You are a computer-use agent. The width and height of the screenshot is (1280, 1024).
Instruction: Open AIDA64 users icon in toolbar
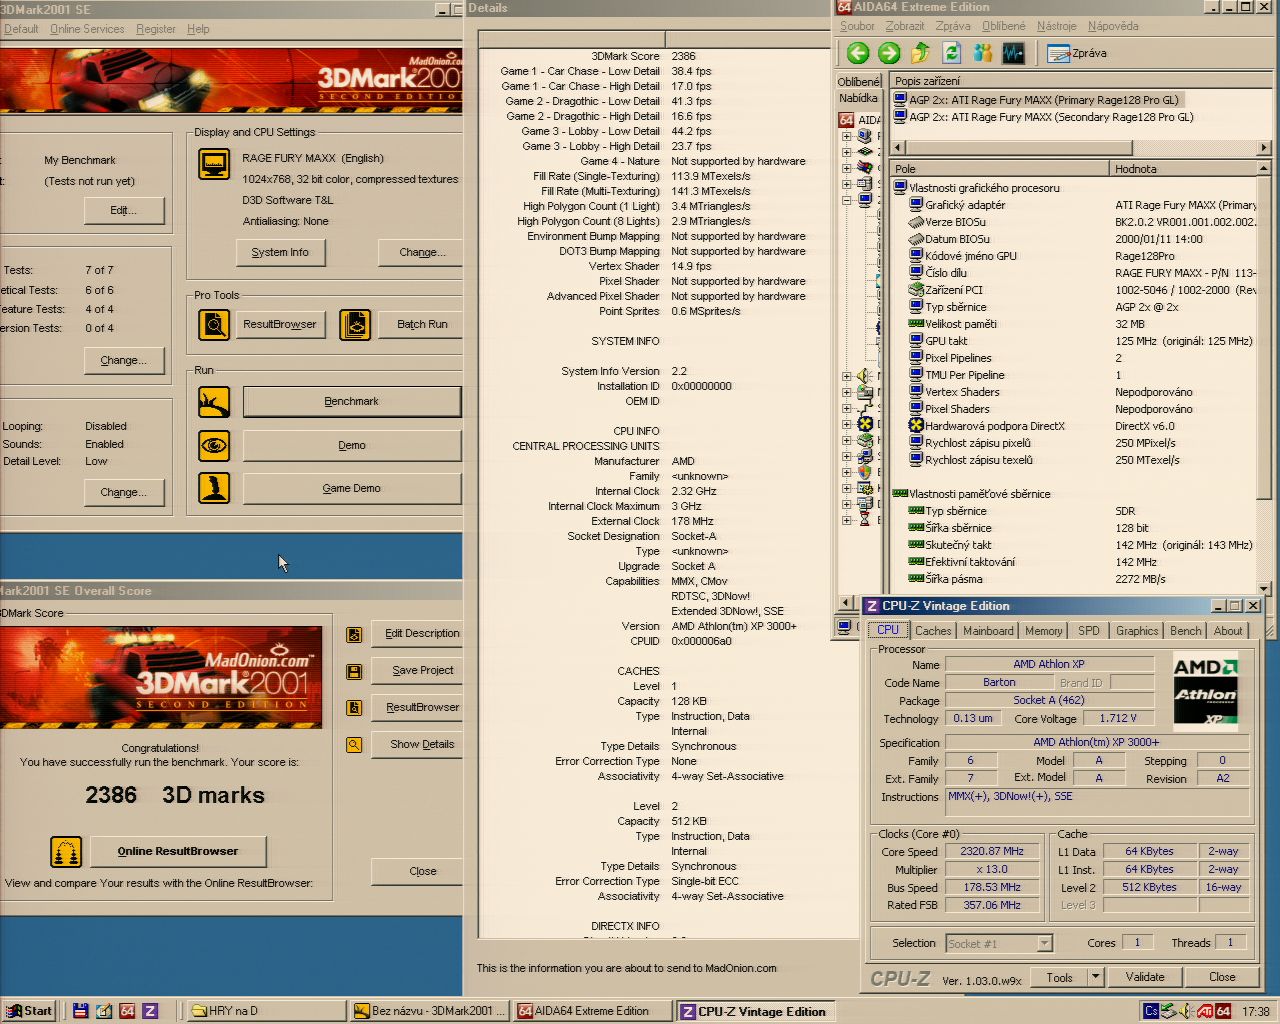coord(982,53)
